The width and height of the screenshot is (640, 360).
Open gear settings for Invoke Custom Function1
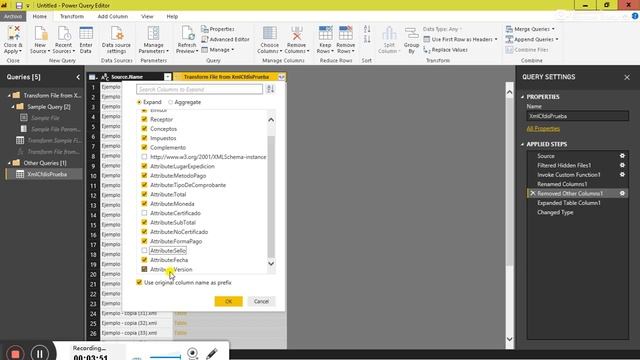pos(622,174)
